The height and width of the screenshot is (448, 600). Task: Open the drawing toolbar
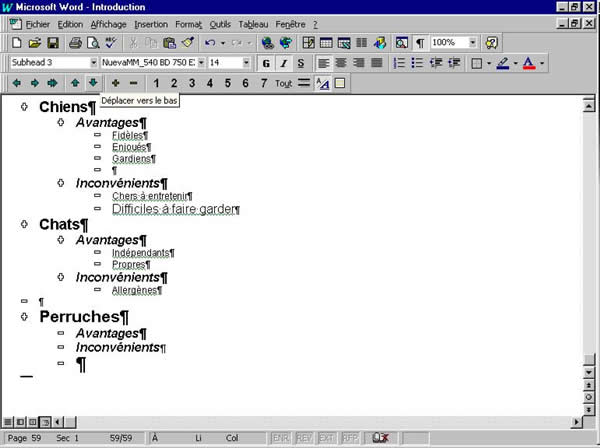click(380, 43)
